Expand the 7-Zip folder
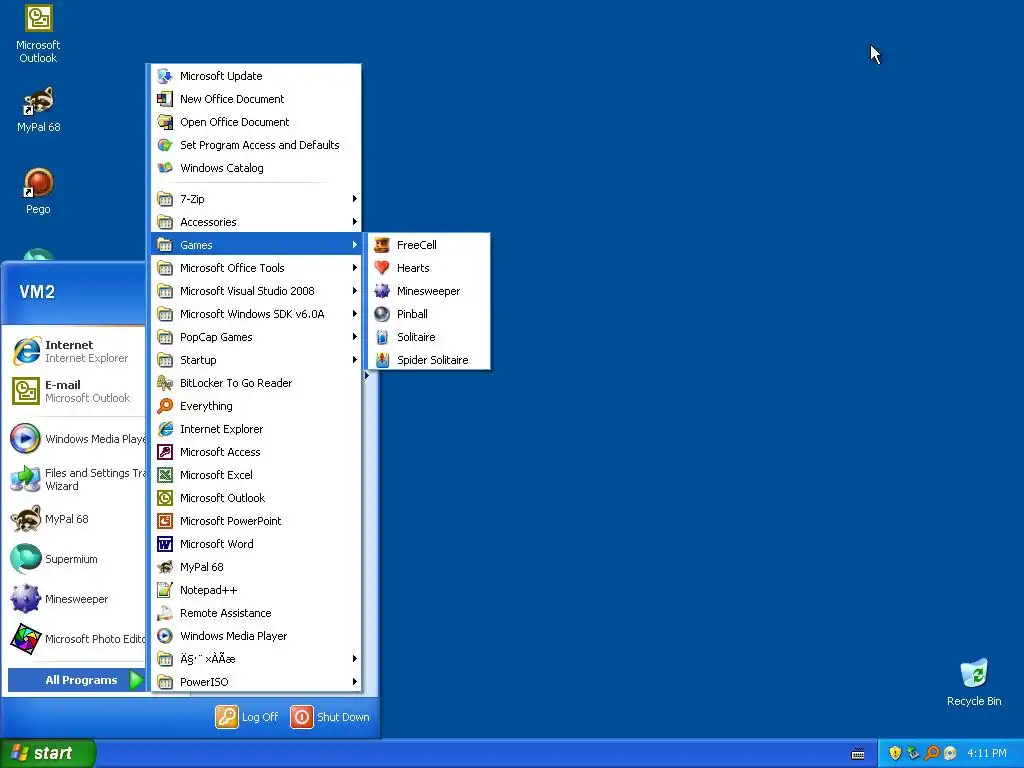Screen dimensions: 1024x768 click(x=256, y=199)
